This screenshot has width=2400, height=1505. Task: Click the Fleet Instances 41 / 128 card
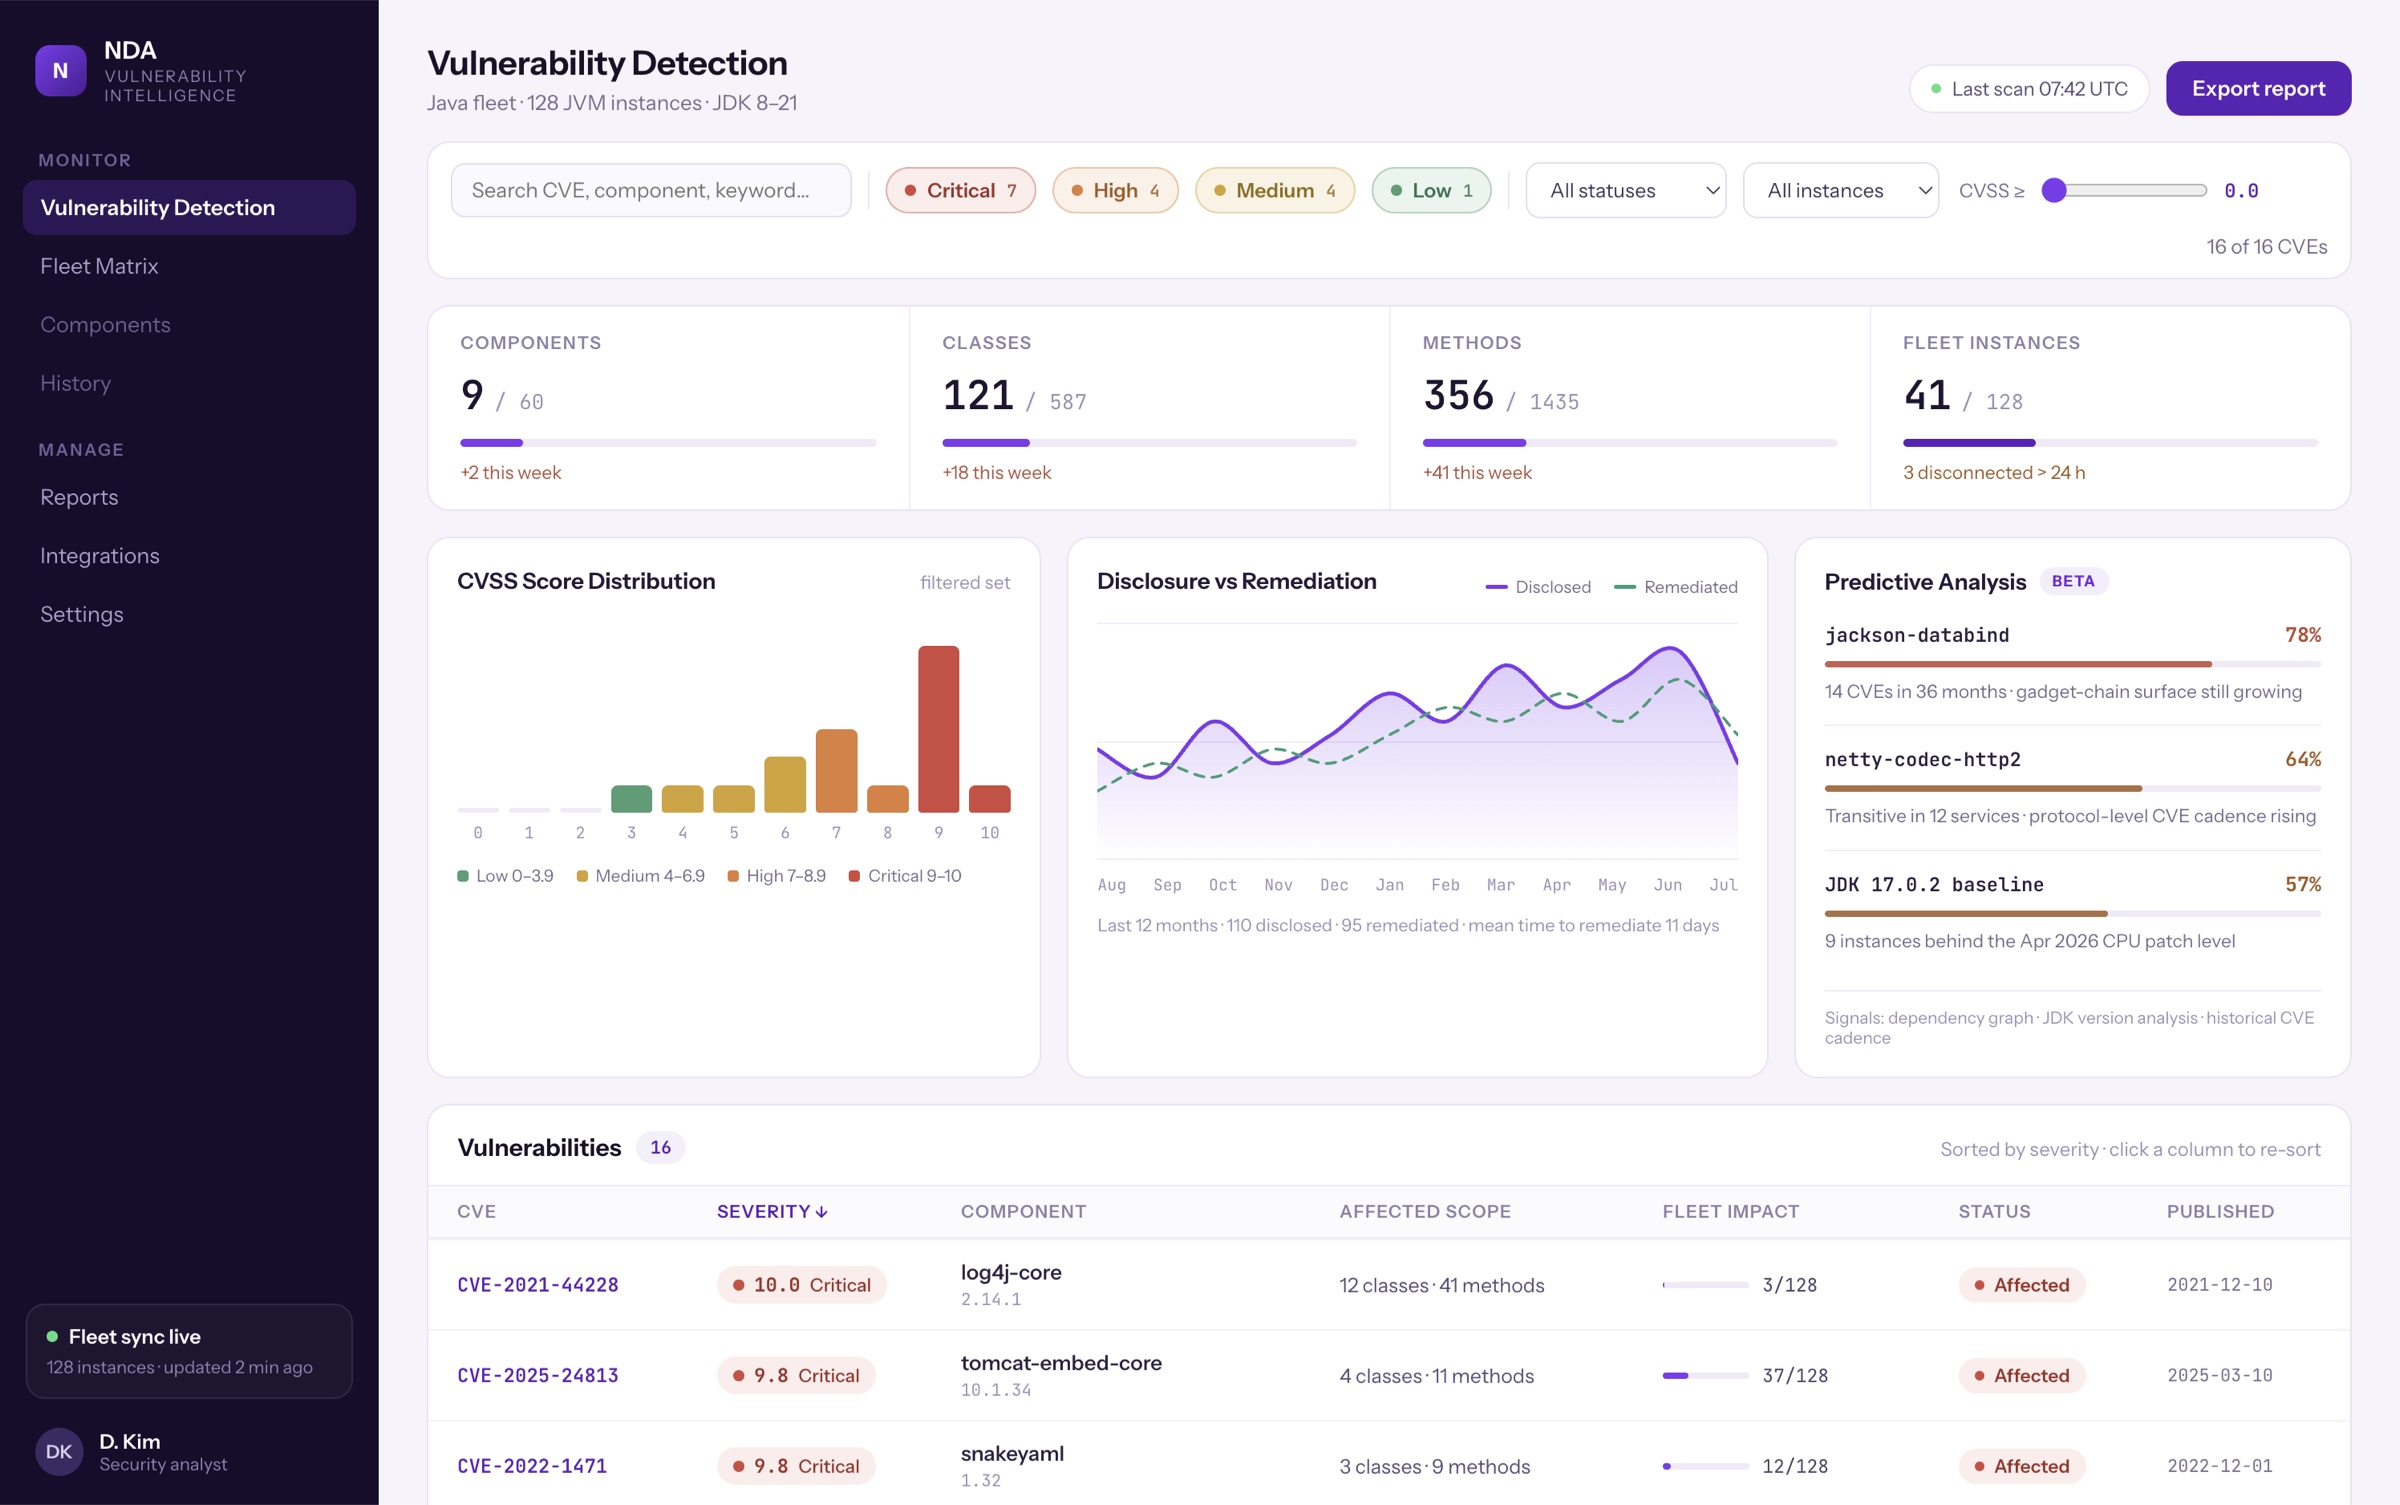tap(2110, 408)
